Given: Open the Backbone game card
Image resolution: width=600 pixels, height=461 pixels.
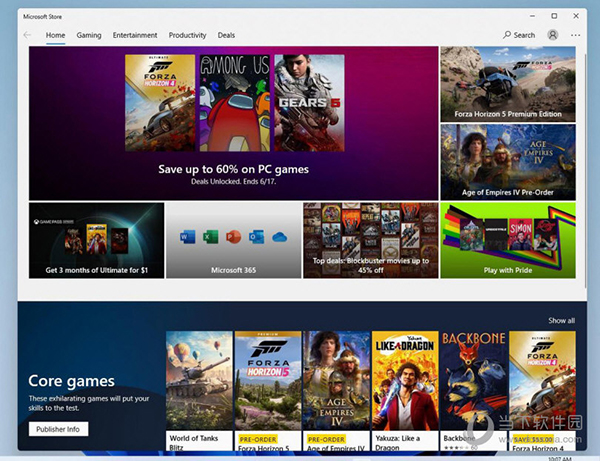Looking at the screenshot, I should click(474, 391).
